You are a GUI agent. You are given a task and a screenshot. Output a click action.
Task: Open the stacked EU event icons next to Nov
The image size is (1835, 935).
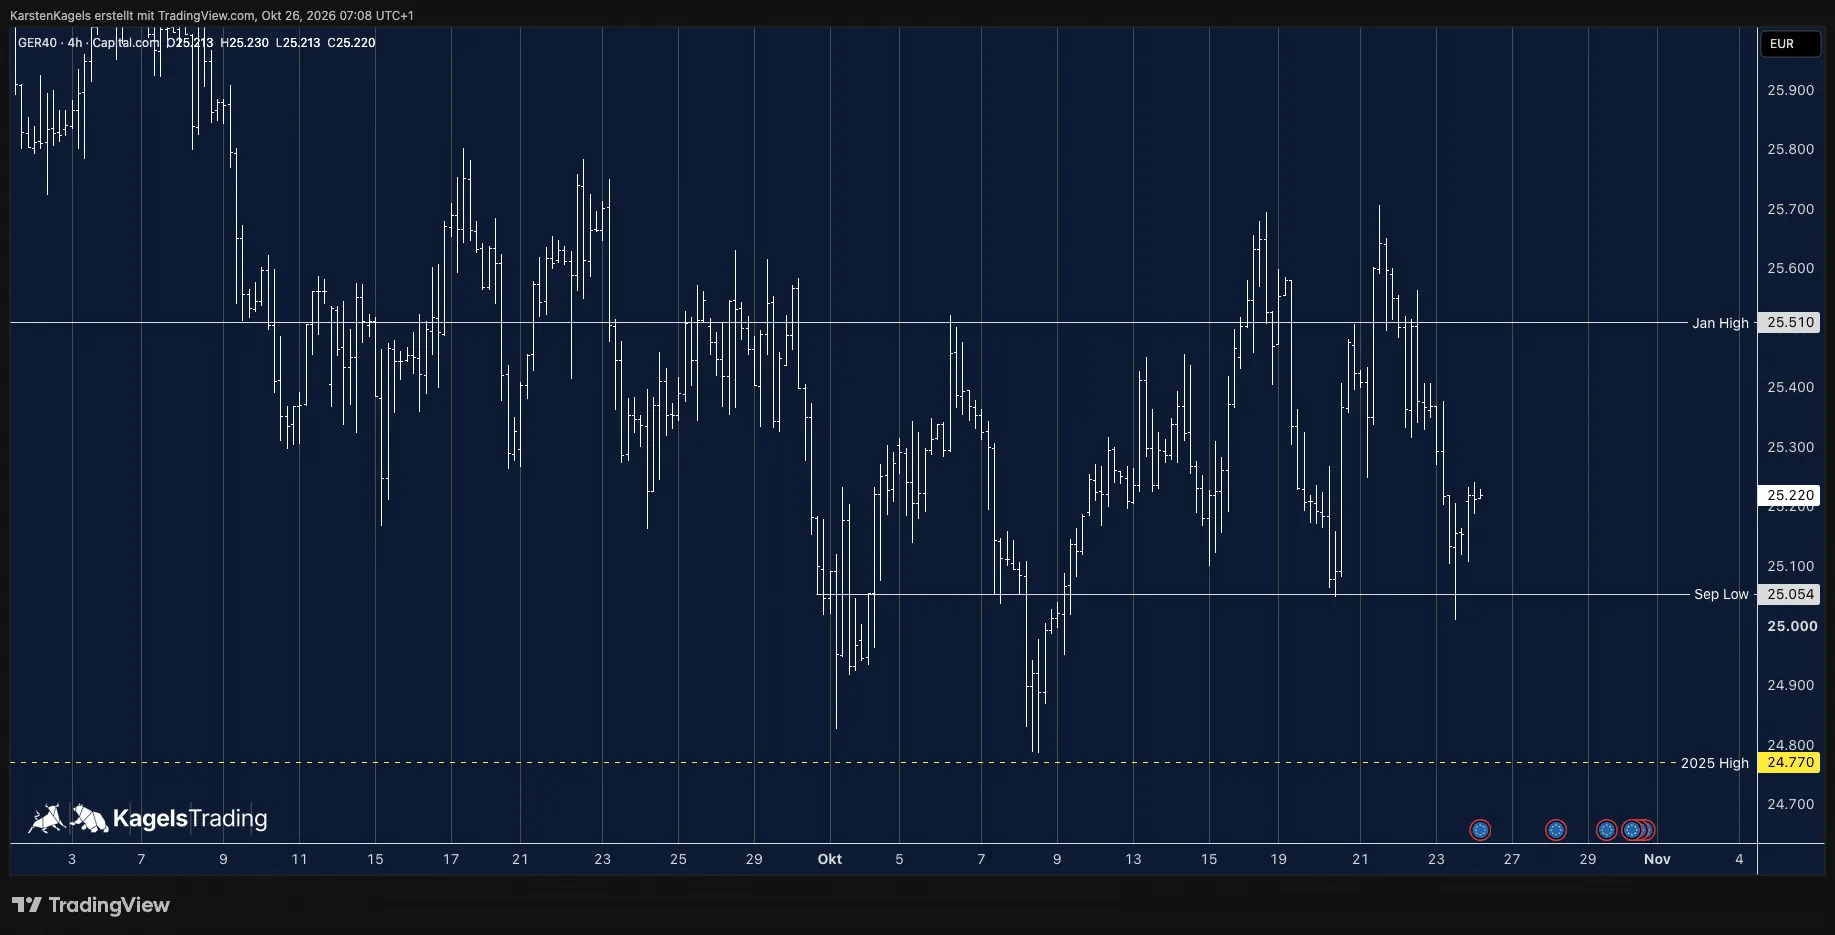pos(1638,830)
